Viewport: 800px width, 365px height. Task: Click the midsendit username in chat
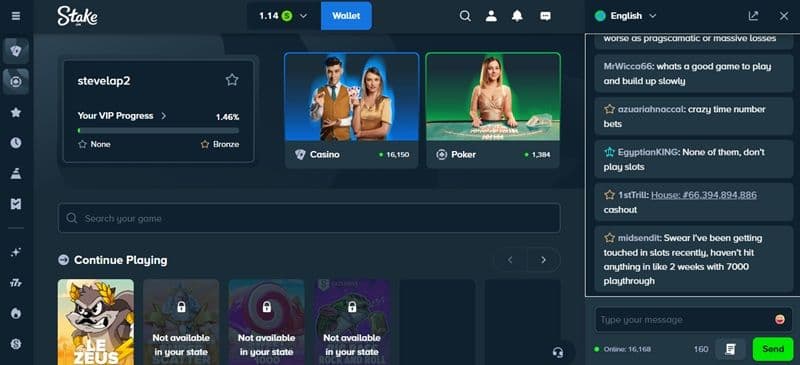pyautogui.click(x=639, y=238)
